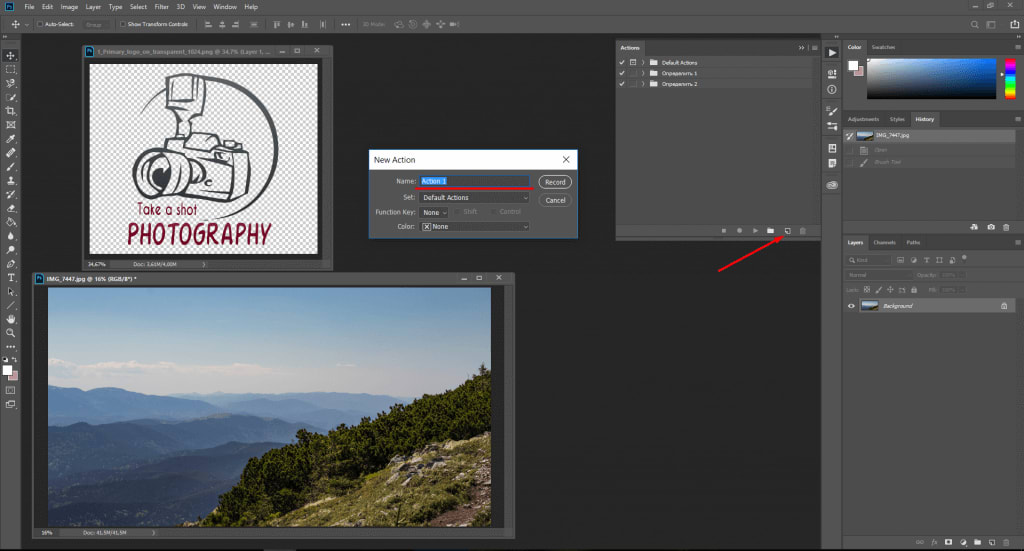Switch to the Channels tab
Screen dimensions: 1024x551
point(885,242)
